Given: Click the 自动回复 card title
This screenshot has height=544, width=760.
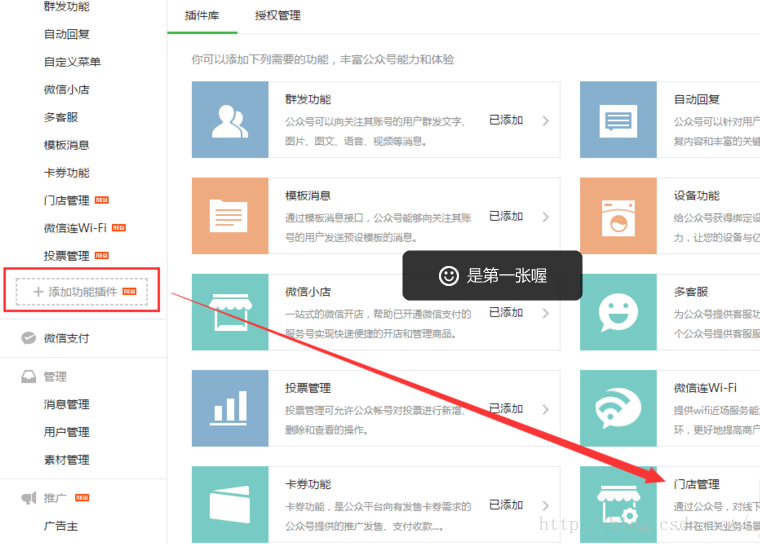Looking at the screenshot, I should click(x=697, y=99).
